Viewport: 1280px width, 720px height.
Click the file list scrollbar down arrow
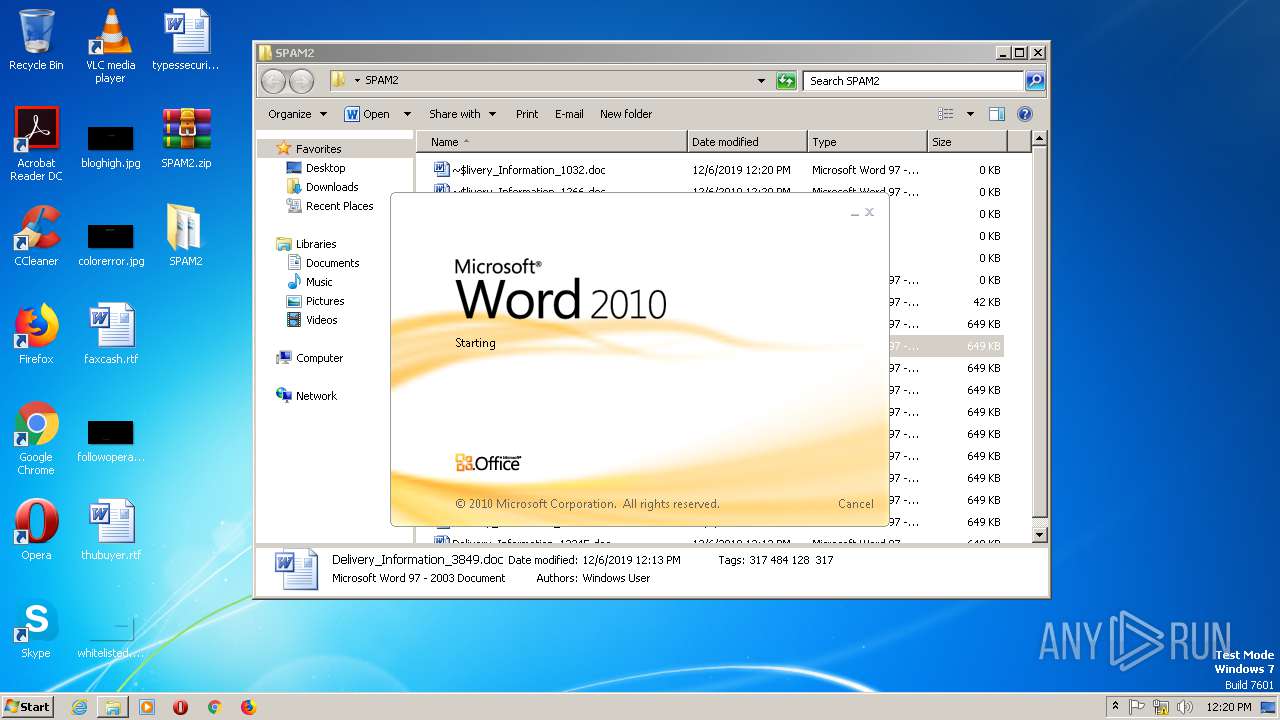point(1039,535)
